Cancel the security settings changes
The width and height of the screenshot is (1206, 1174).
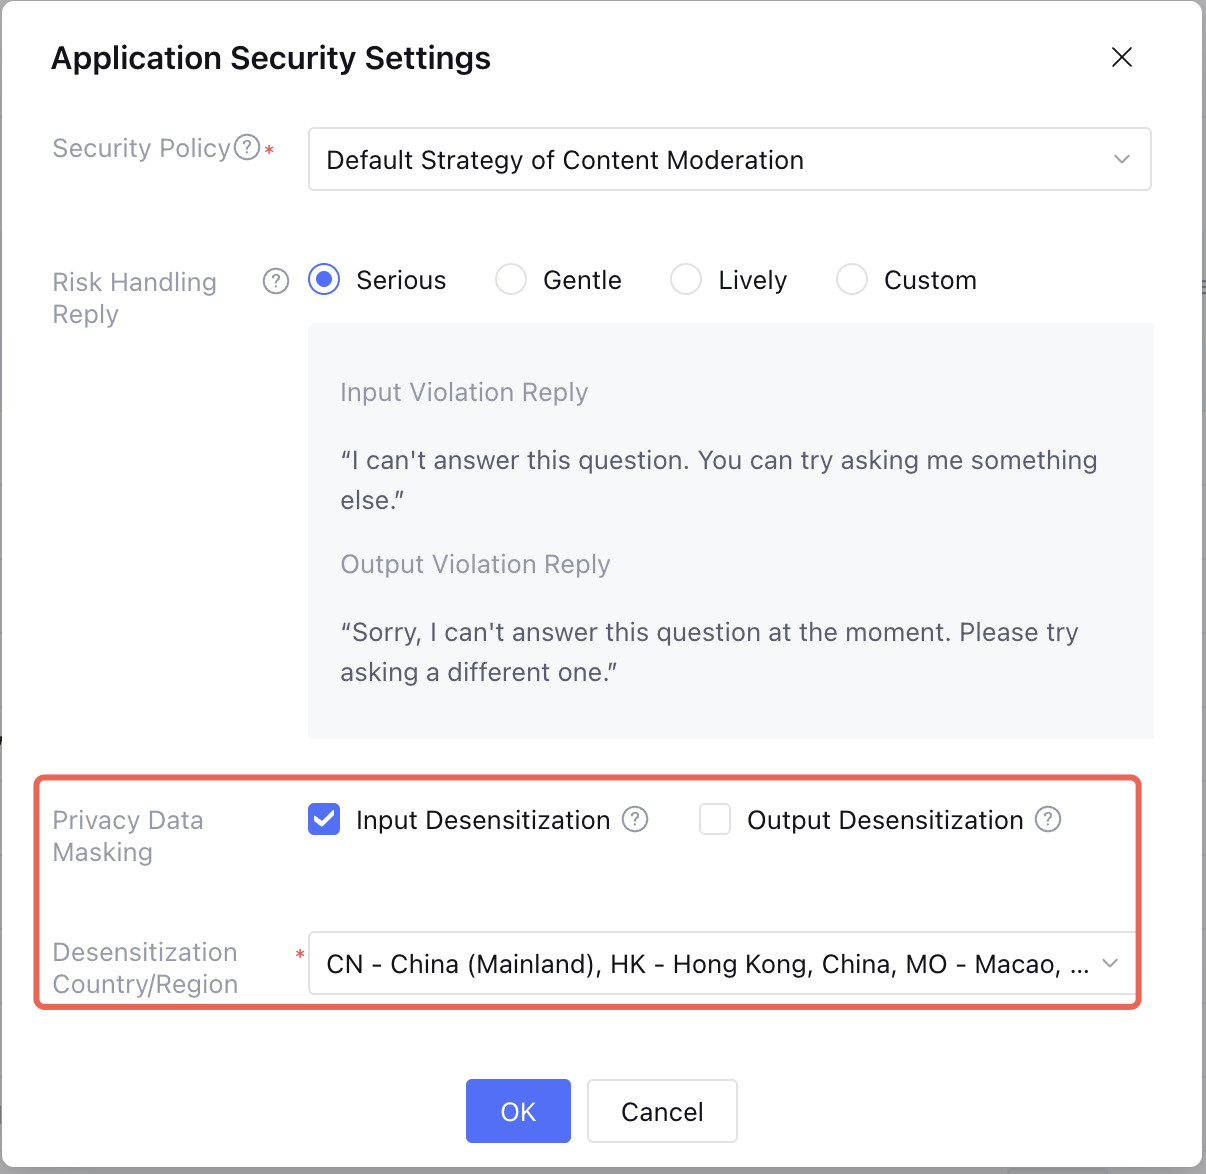click(x=662, y=1111)
